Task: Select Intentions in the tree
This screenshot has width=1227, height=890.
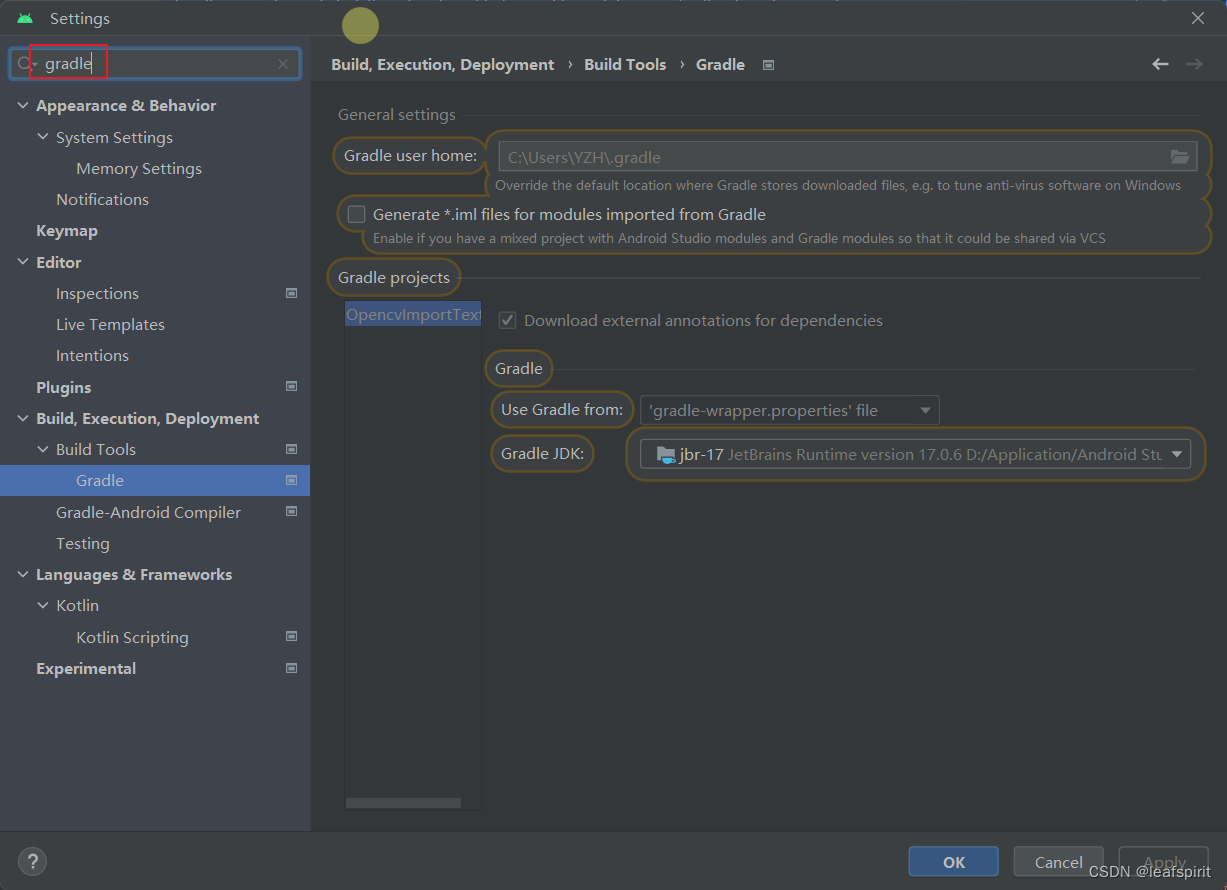Action: [92, 355]
